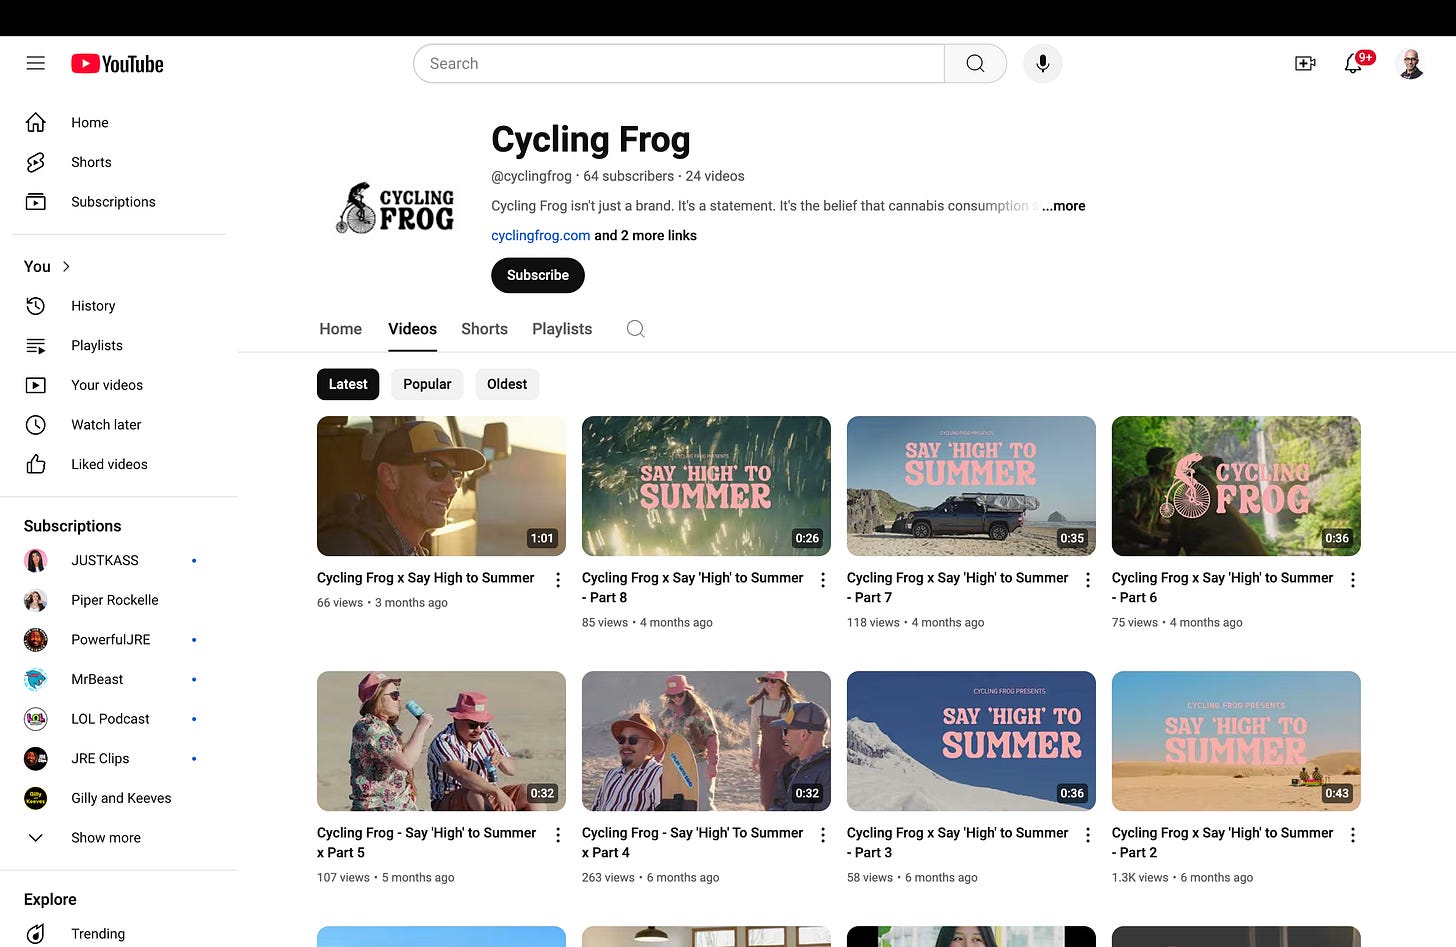1456x947 pixels.
Task: Click the channel search magnifier icon
Action: pyautogui.click(x=635, y=329)
